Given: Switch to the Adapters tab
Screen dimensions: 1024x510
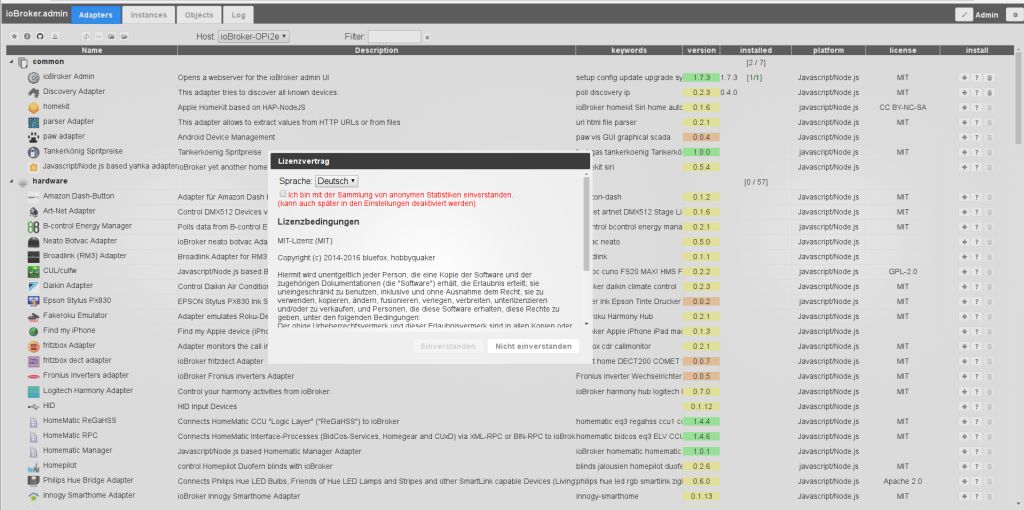Looking at the screenshot, I should [x=95, y=14].
